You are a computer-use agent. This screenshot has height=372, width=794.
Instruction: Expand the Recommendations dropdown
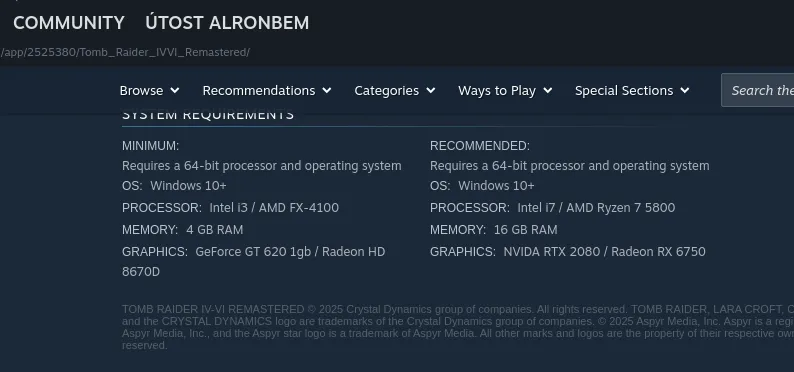coord(267,91)
